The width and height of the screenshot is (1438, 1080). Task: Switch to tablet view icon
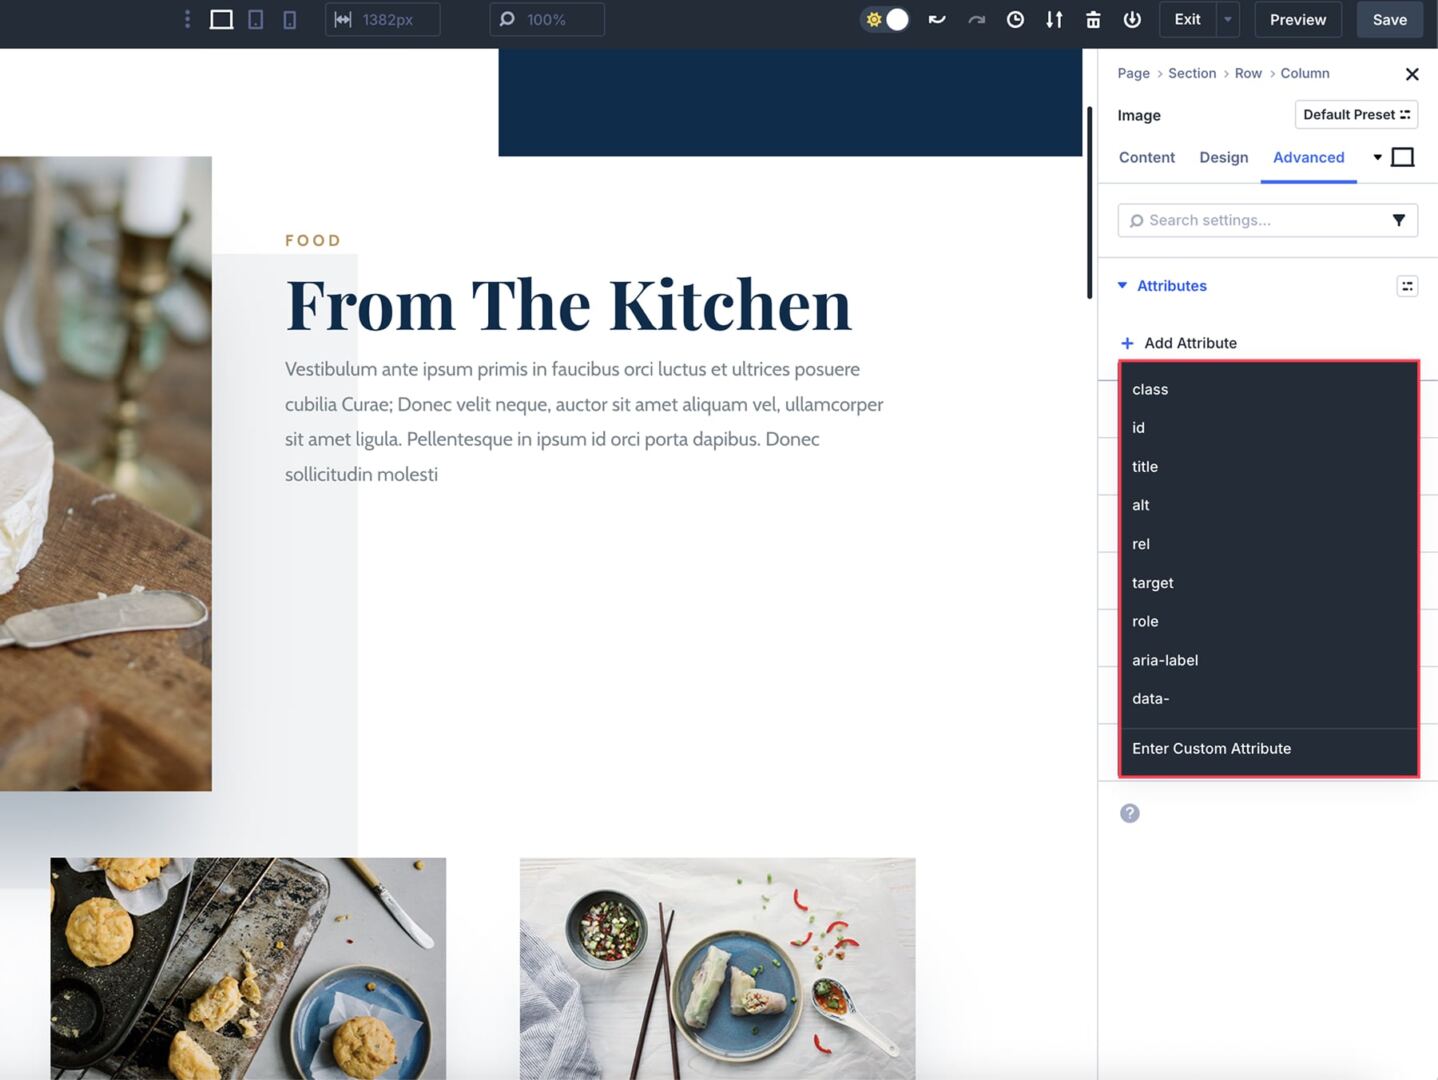pyautogui.click(x=256, y=20)
